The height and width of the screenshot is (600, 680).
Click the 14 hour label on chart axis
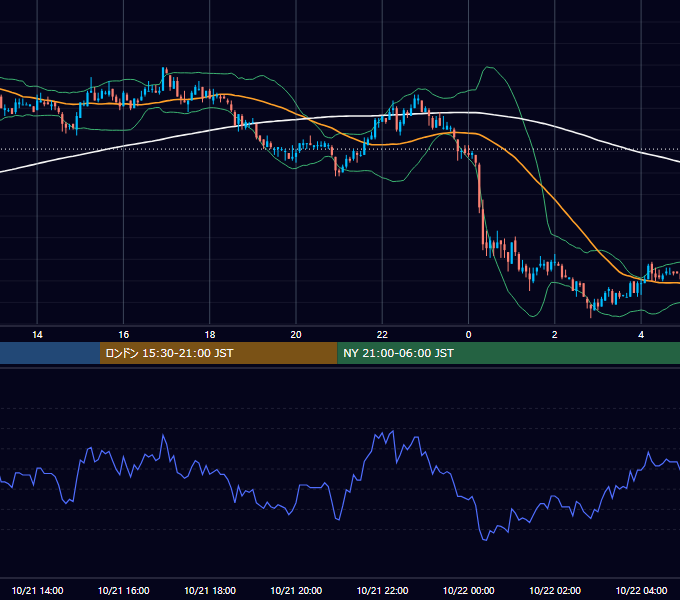click(x=37, y=335)
